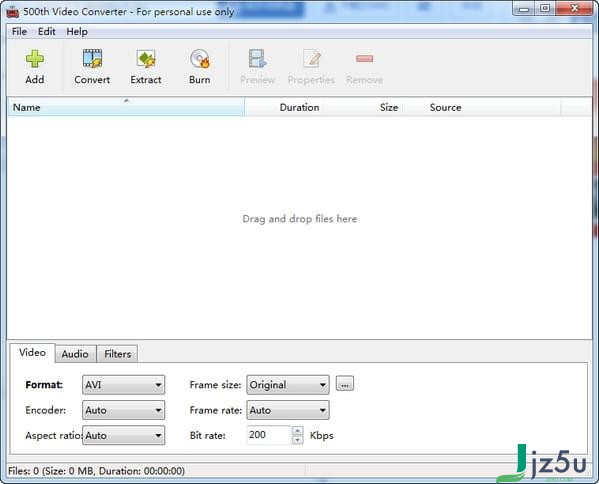
Task: Sort list by Name column header
Action: (x=126, y=107)
